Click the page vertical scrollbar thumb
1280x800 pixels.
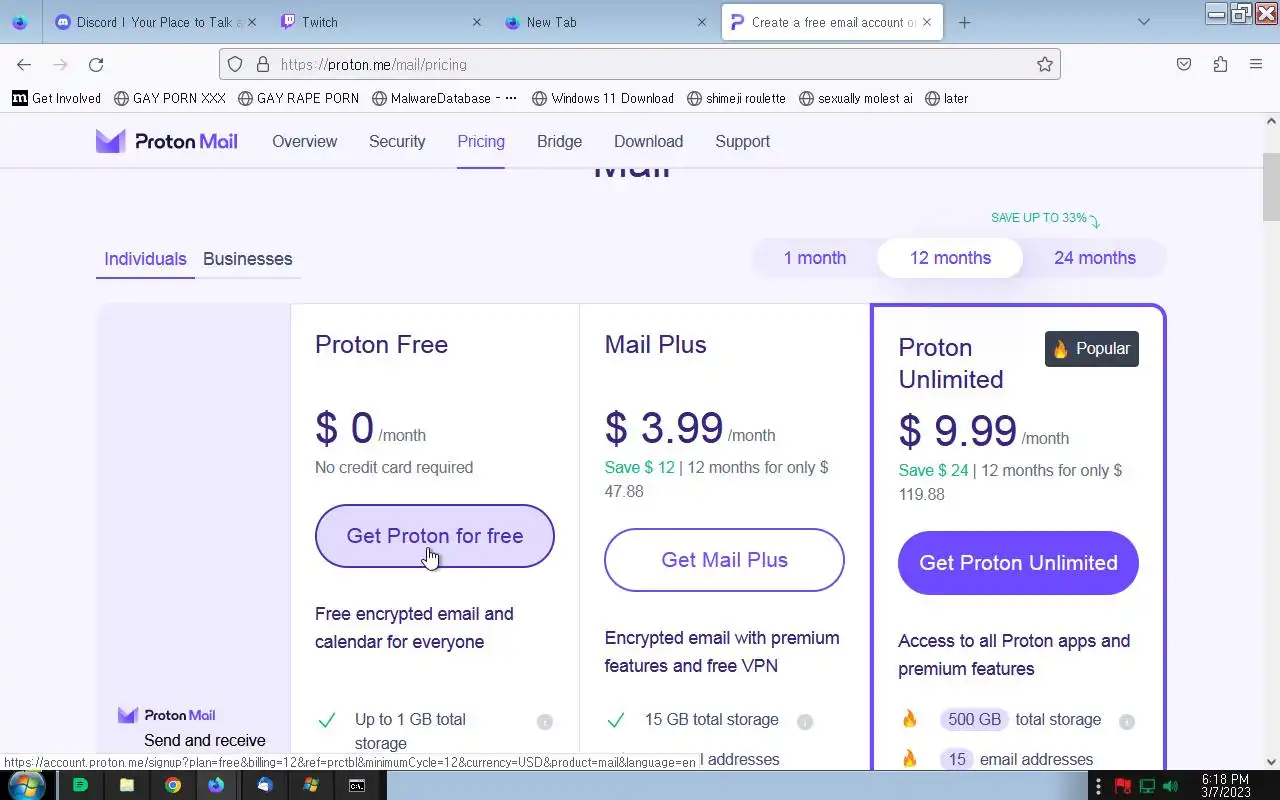(1271, 187)
